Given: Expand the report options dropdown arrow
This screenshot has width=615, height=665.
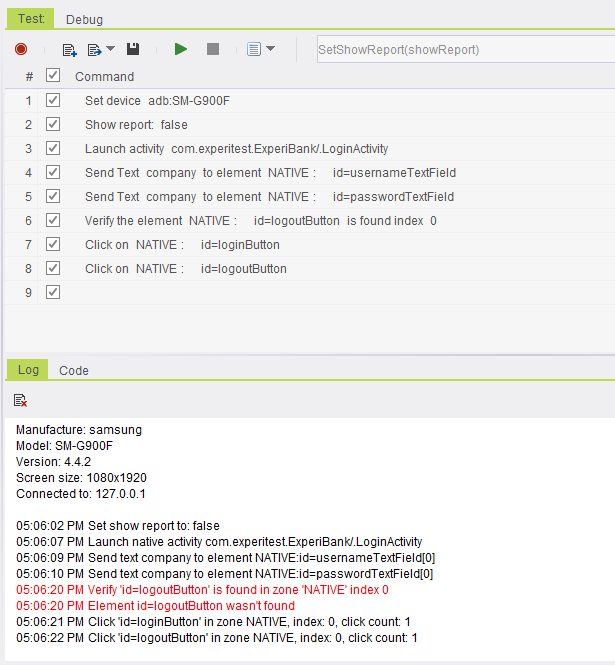Looking at the screenshot, I should 270,49.
